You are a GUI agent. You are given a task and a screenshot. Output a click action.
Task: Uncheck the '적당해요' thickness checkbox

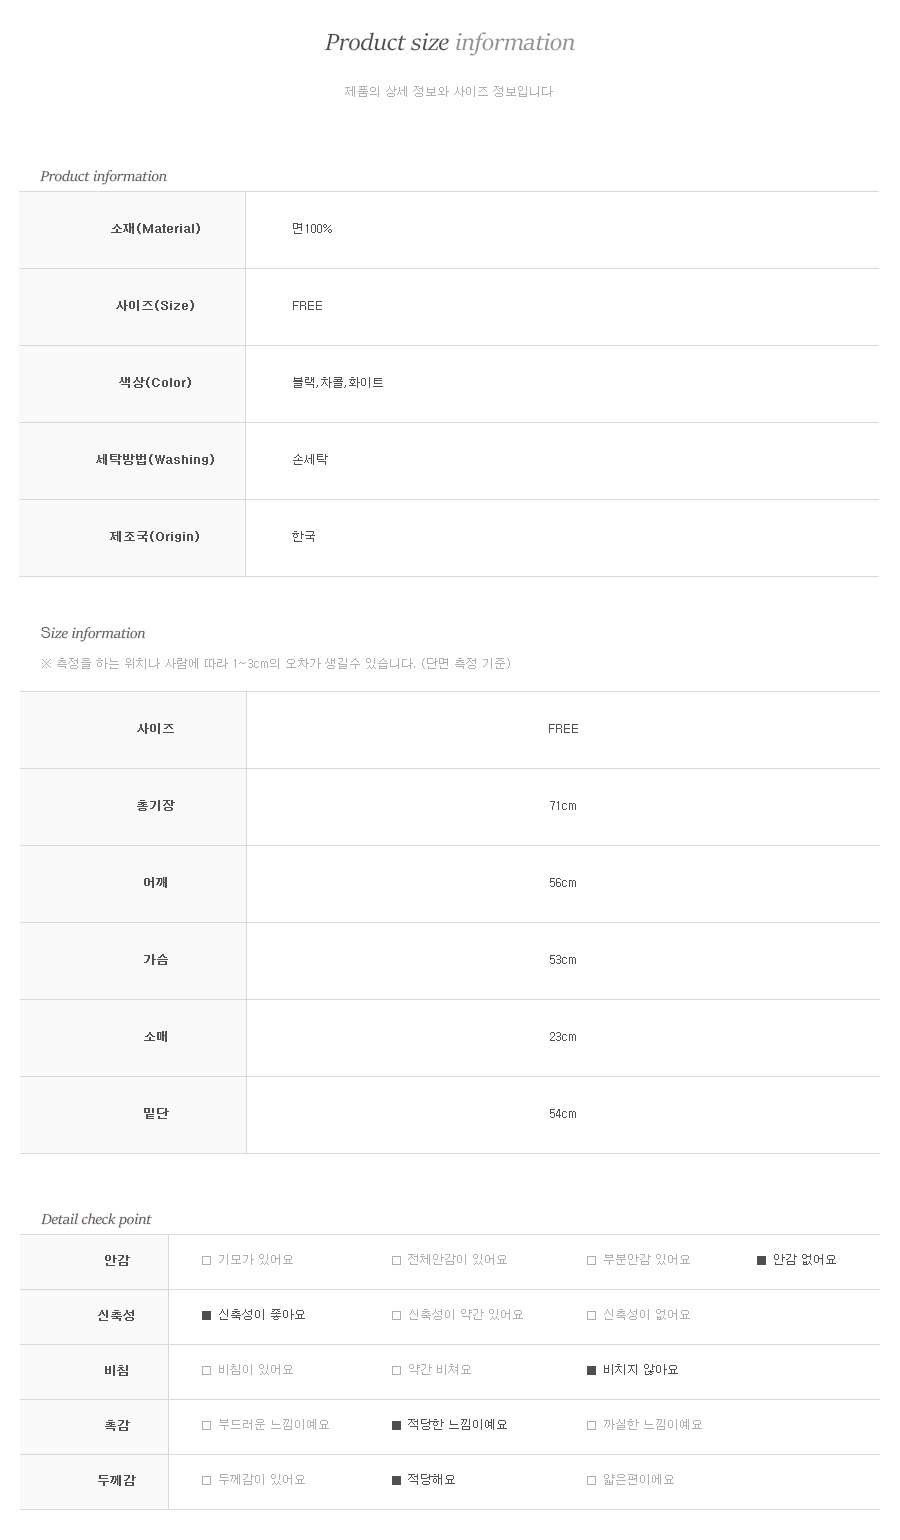point(396,1480)
